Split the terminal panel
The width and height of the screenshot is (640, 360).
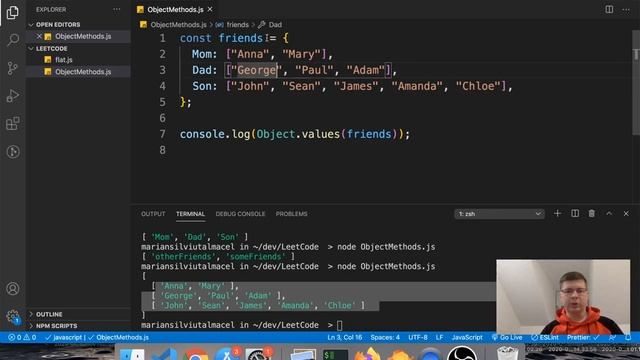(575, 213)
